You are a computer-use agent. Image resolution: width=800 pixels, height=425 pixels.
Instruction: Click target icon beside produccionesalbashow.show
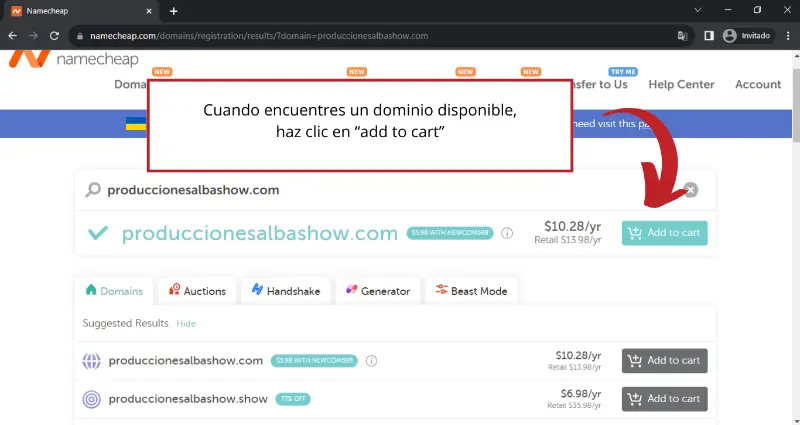pos(91,399)
